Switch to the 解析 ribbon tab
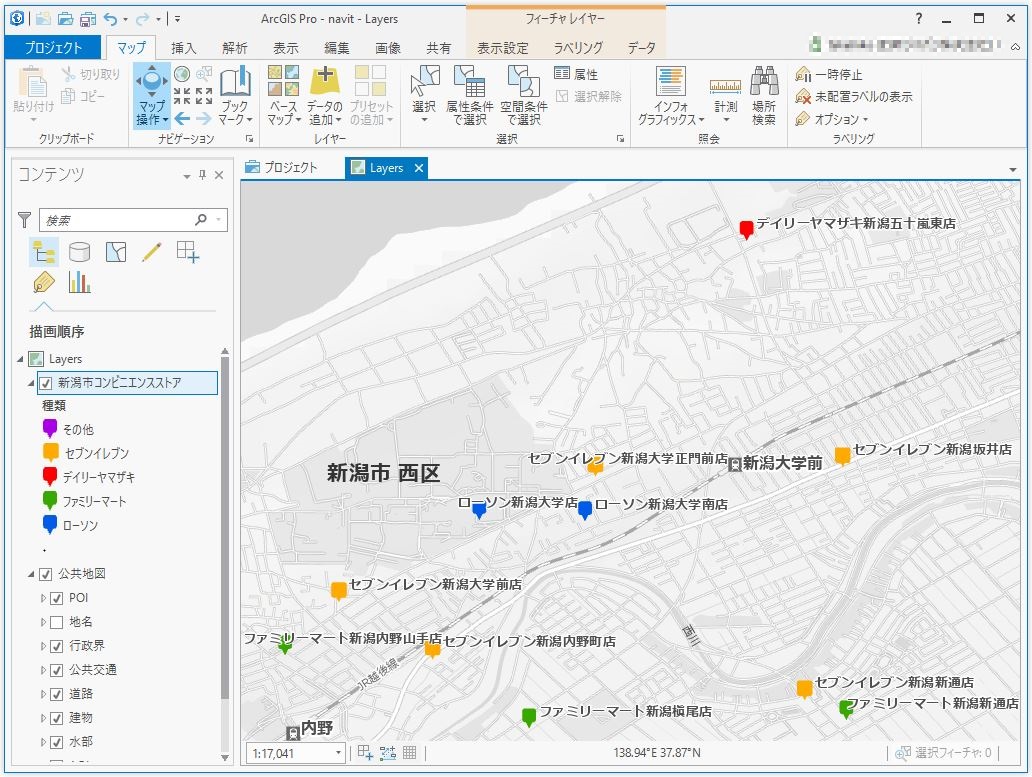Image resolution: width=1032 pixels, height=777 pixels. pyautogui.click(x=235, y=48)
